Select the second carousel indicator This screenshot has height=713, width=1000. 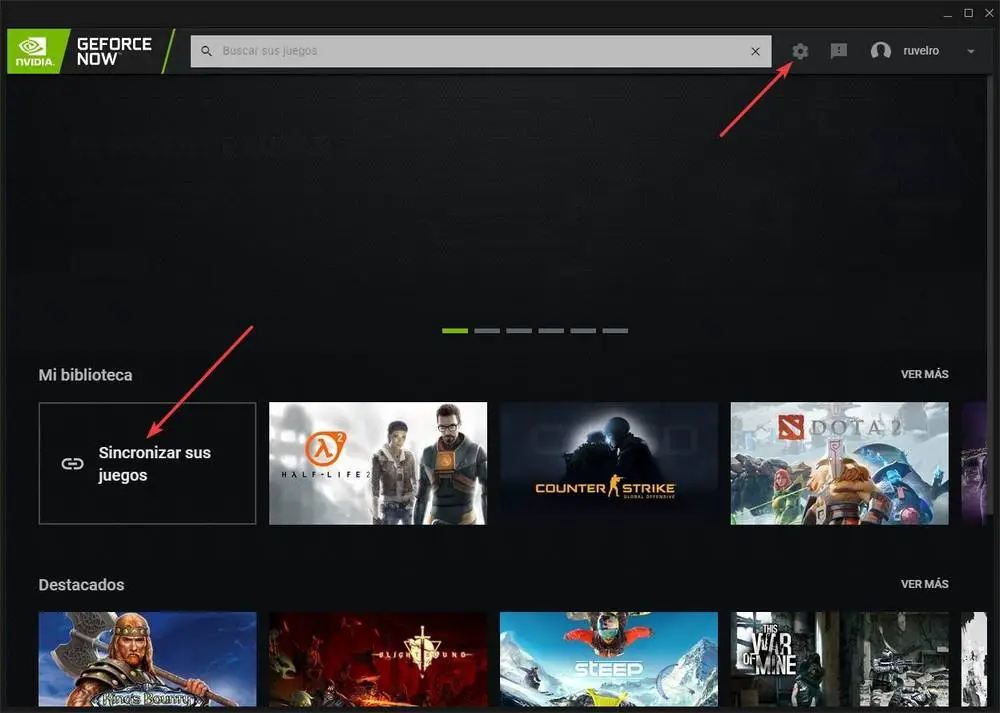487,330
